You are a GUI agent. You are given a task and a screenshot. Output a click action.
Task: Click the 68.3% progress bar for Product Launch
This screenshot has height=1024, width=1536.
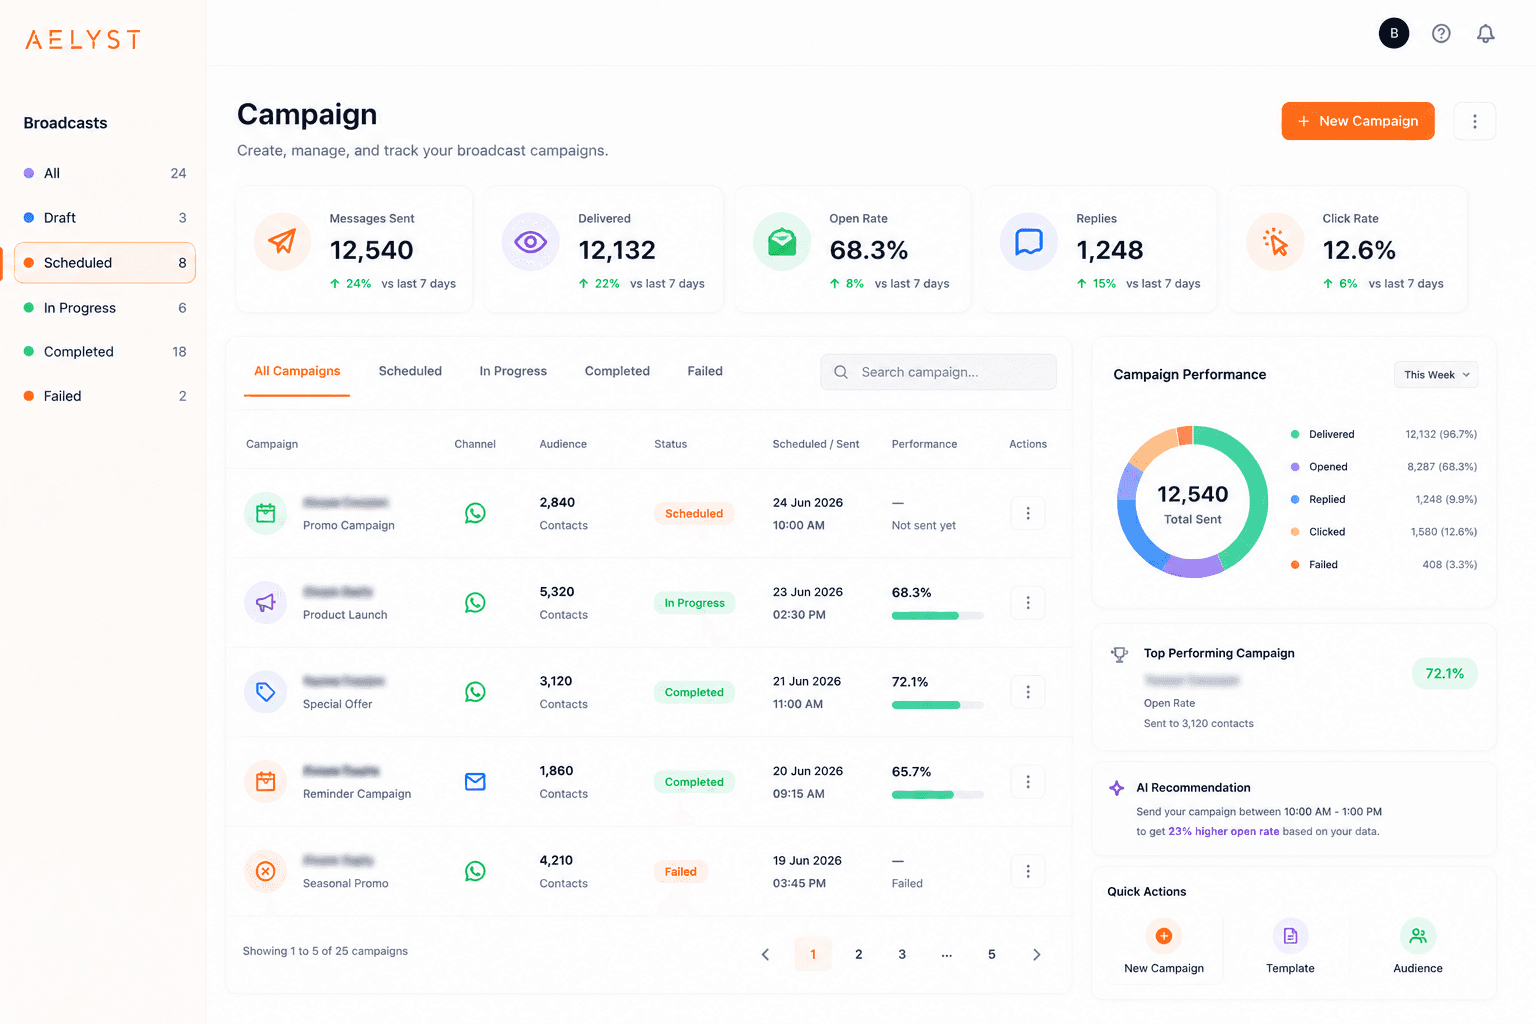[x=937, y=616]
